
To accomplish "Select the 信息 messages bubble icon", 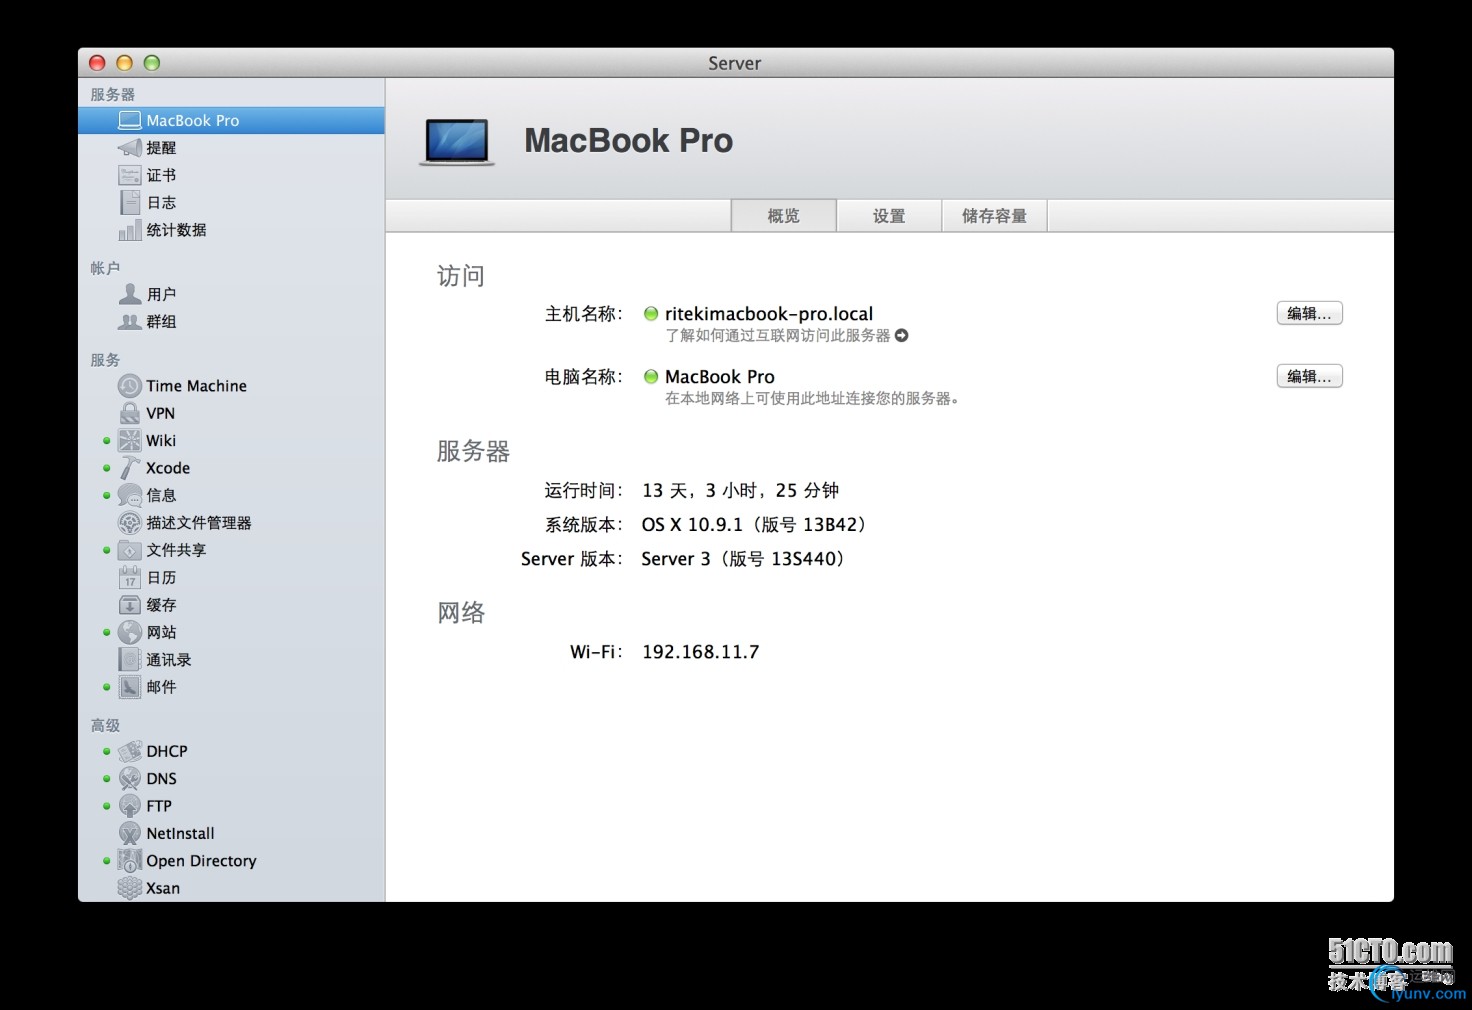I will [130, 495].
